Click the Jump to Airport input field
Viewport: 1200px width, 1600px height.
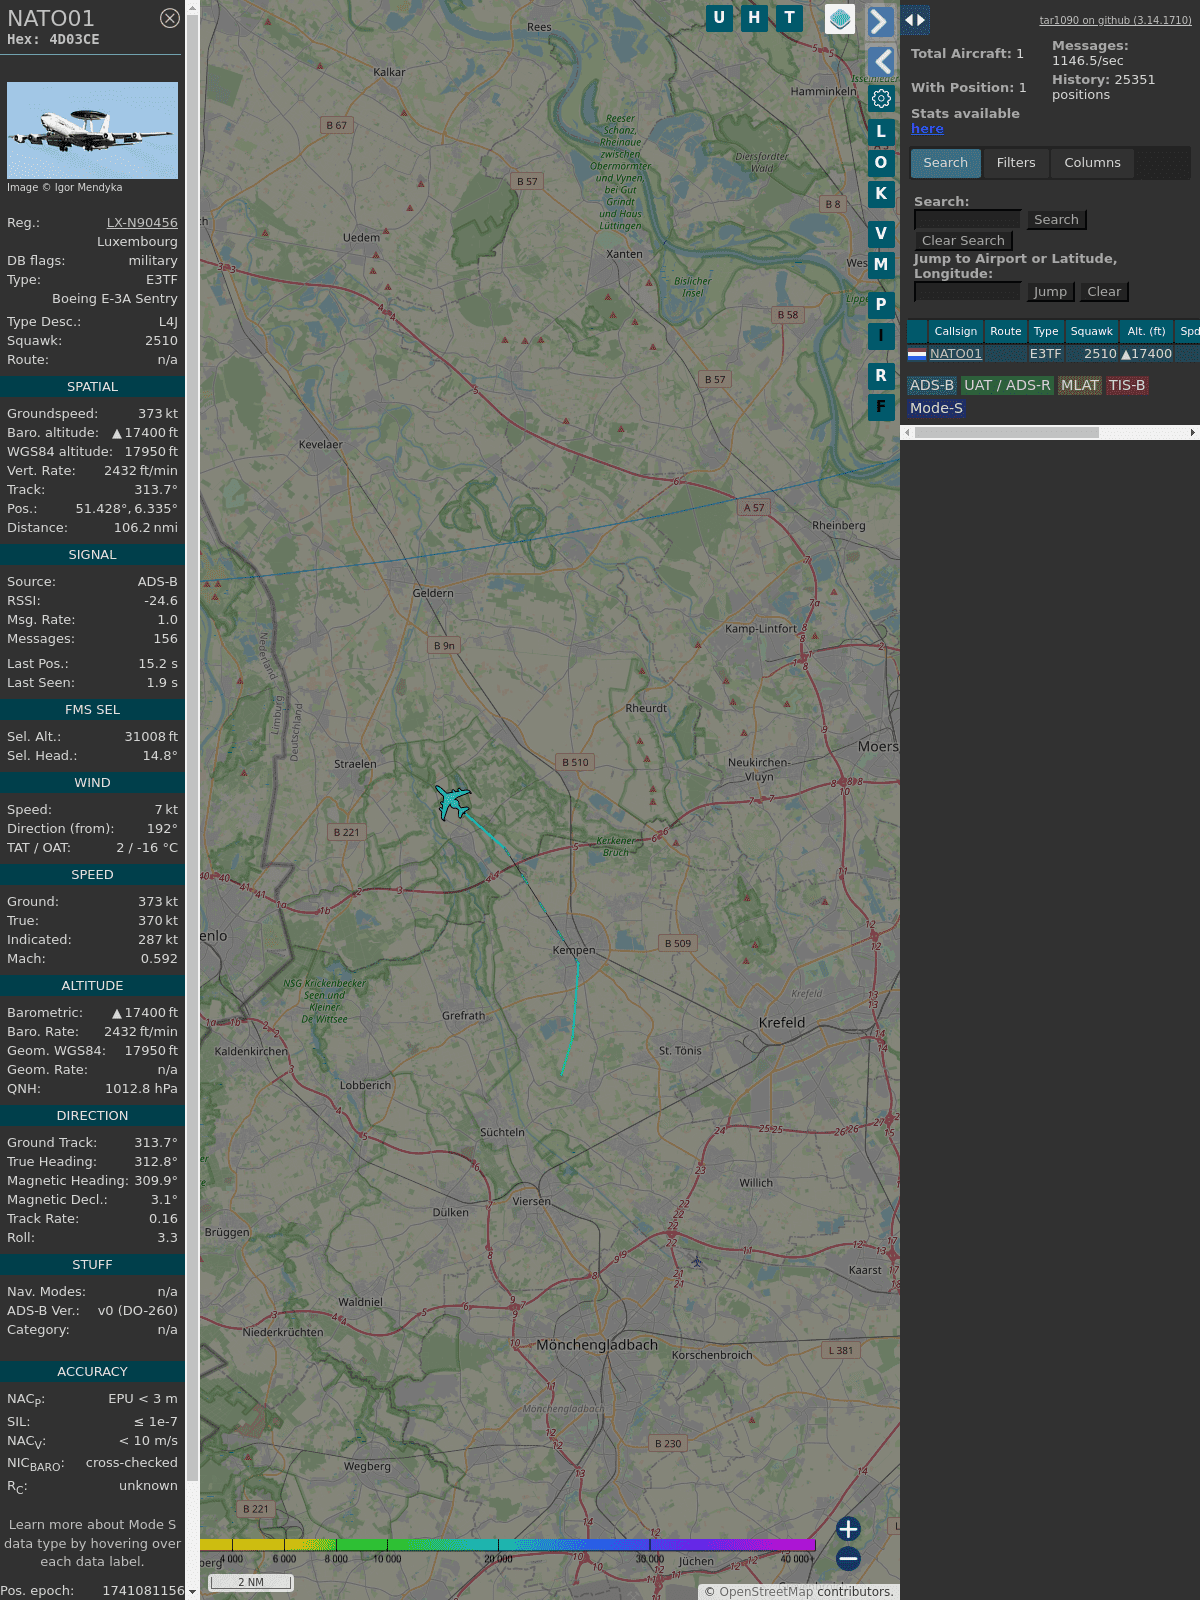(x=967, y=292)
